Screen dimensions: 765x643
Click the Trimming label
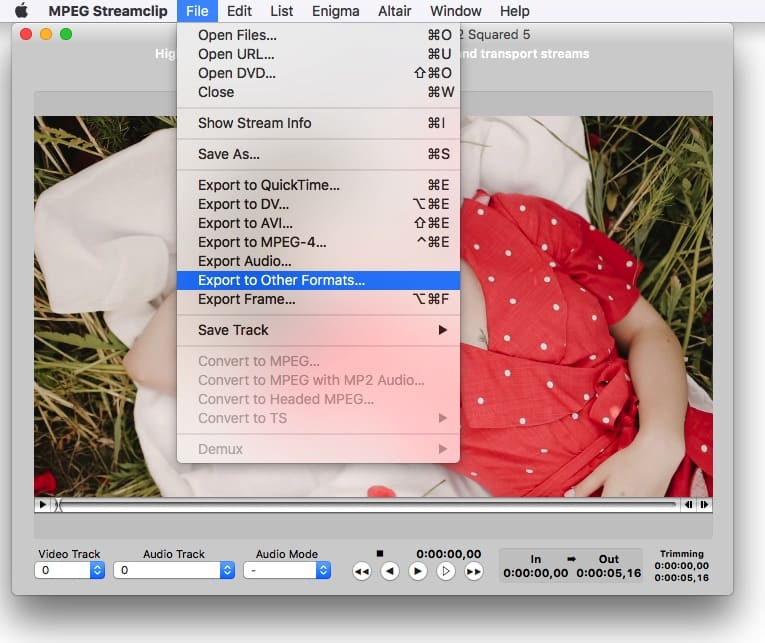click(x=682, y=554)
